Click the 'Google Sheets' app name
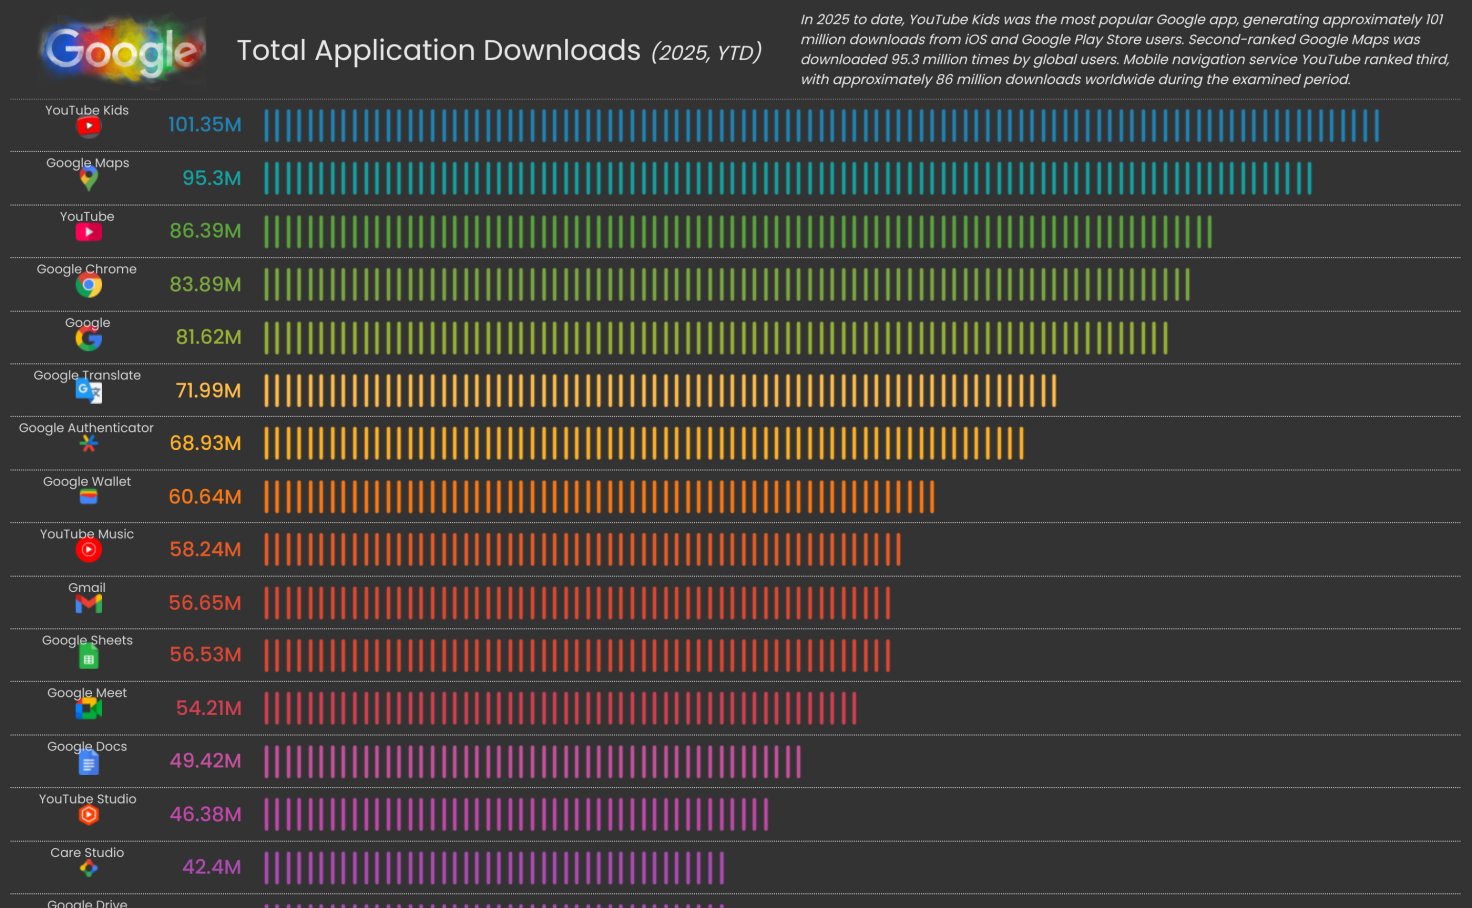1472x908 pixels. (87, 640)
